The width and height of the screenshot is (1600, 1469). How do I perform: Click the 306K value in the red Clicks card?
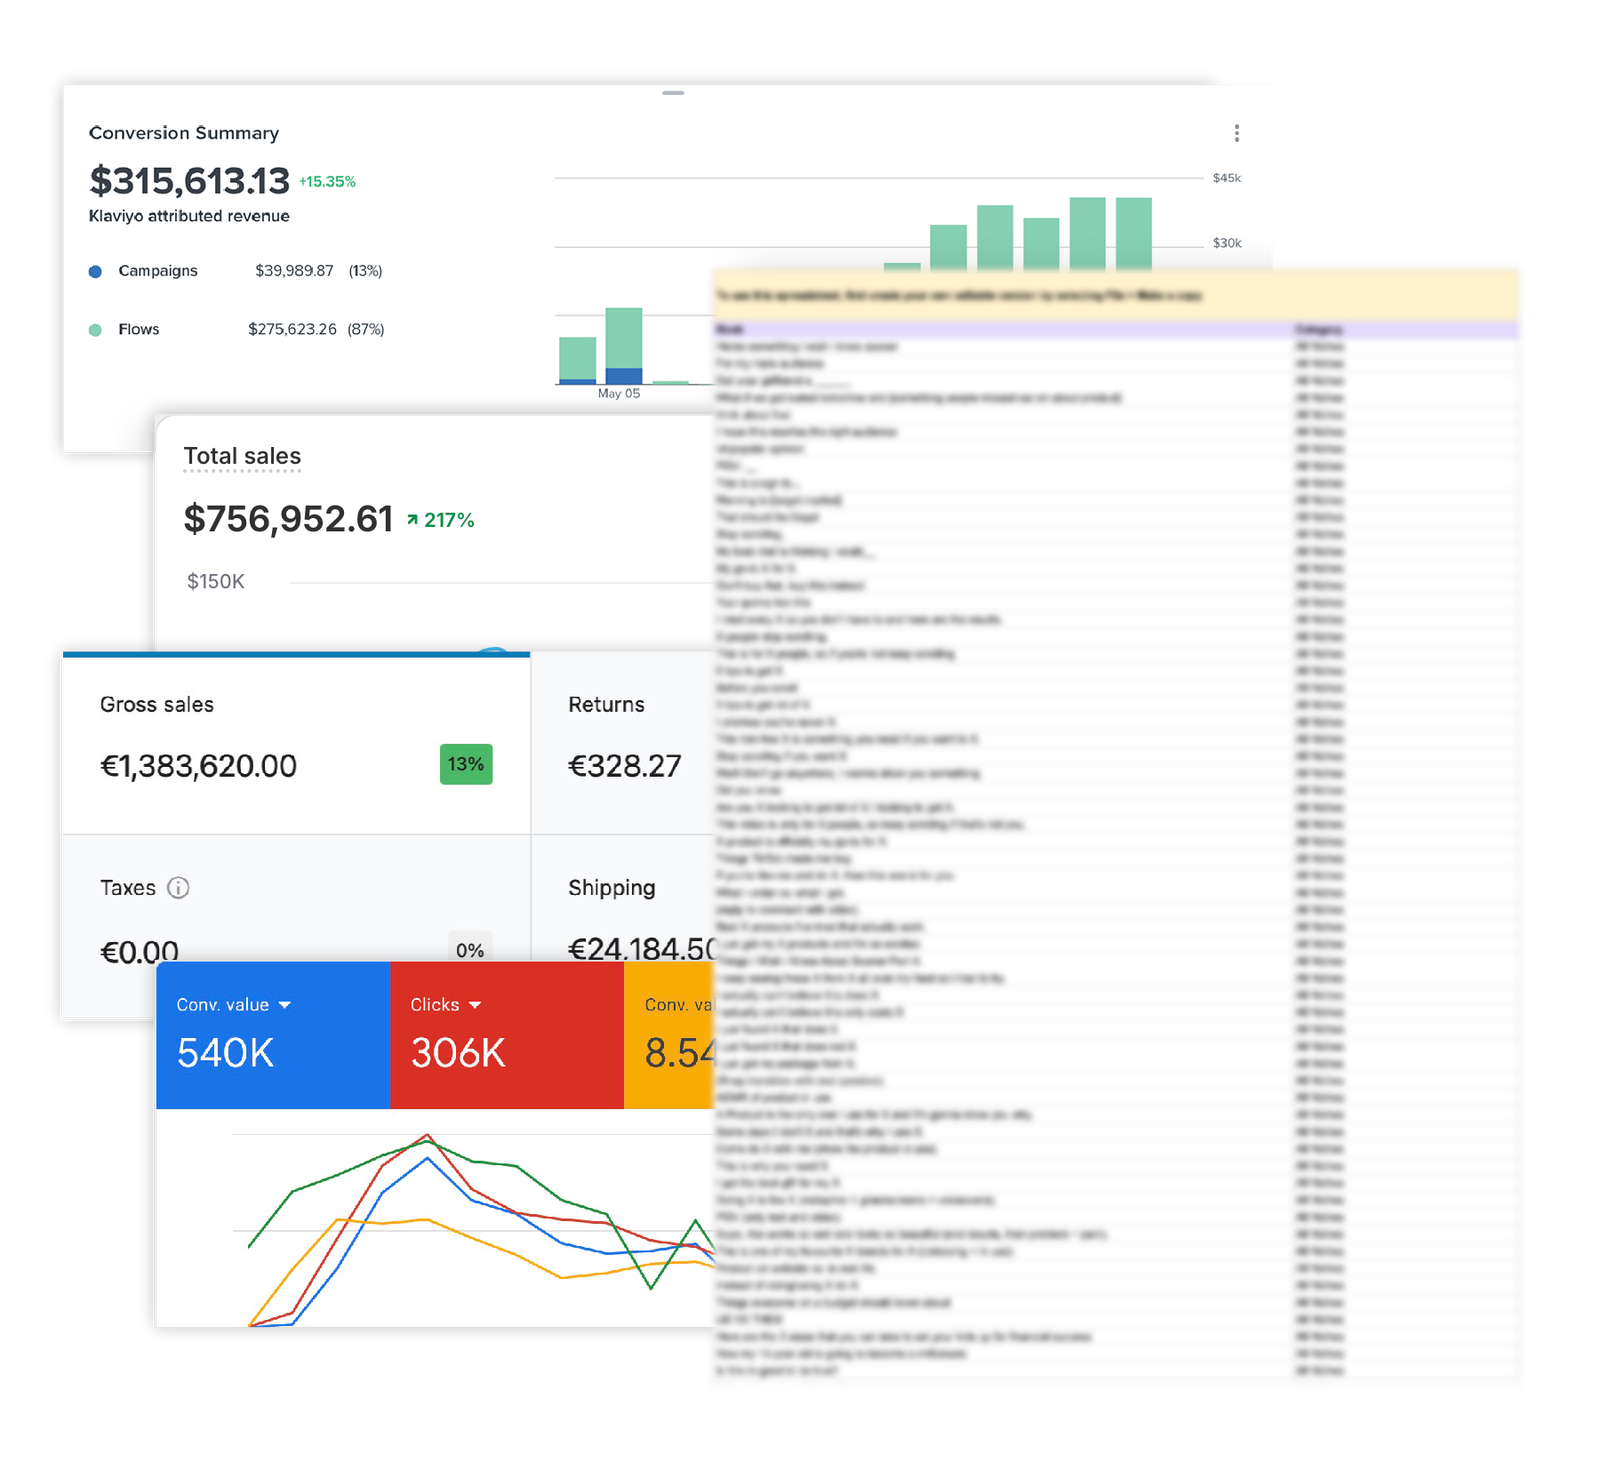point(458,1053)
